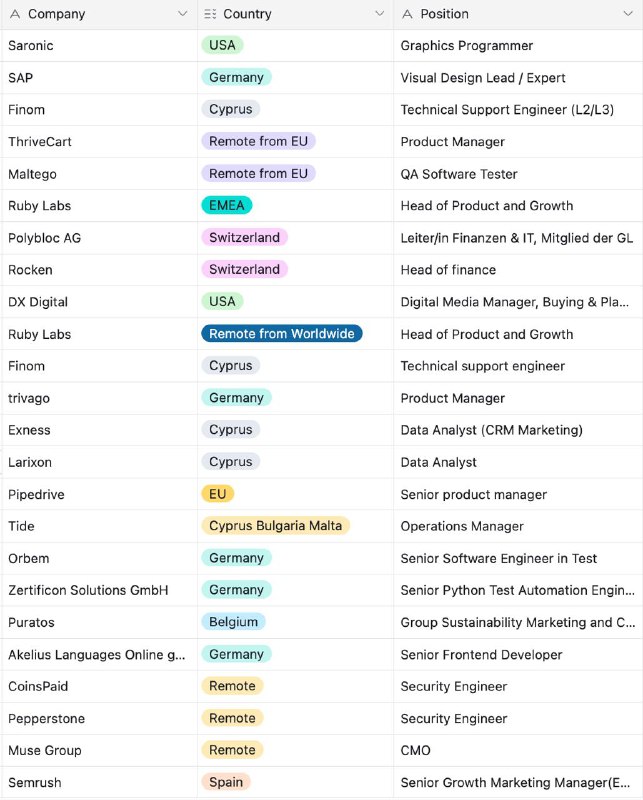Click the Germany tag in trivago row

coord(236,397)
